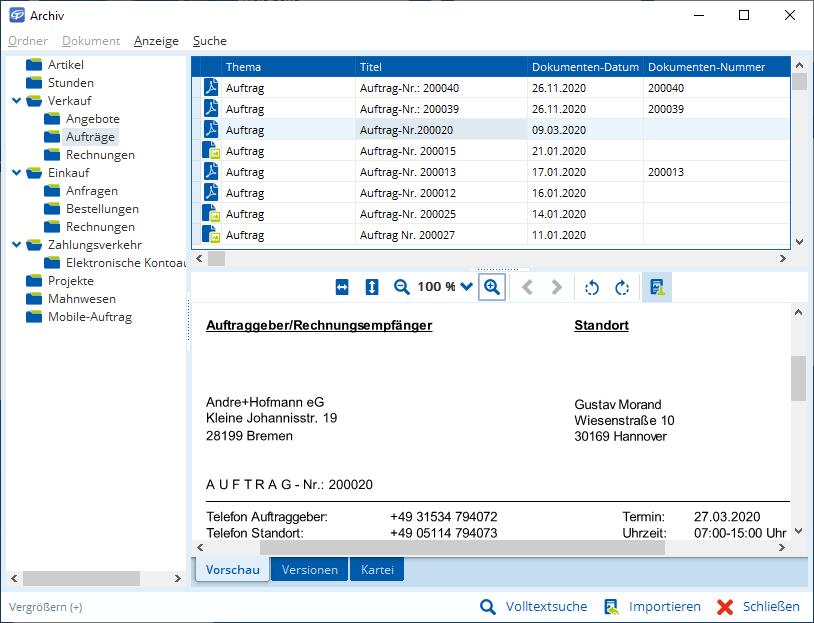Click the zoom out magnifier
814x623 pixels.
coord(402,287)
